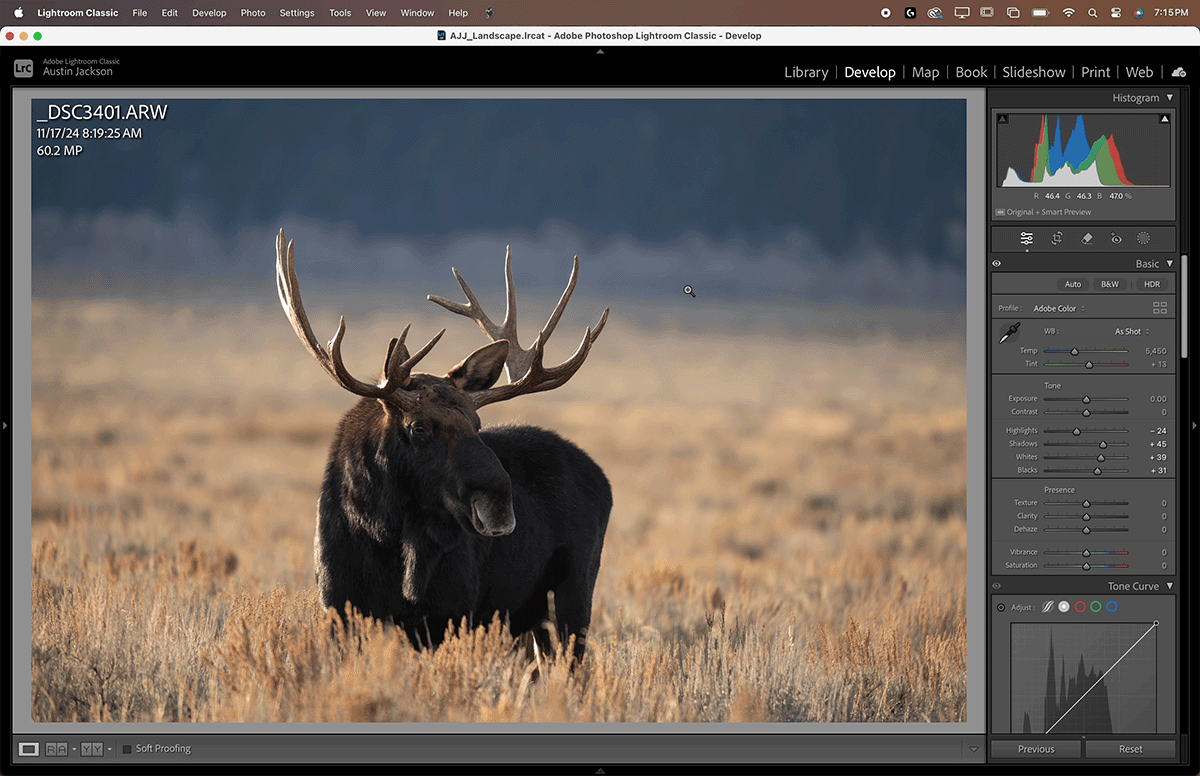Image resolution: width=1200 pixels, height=776 pixels.
Task: Click the Auto tone button
Action: (x=1072, y=284)
